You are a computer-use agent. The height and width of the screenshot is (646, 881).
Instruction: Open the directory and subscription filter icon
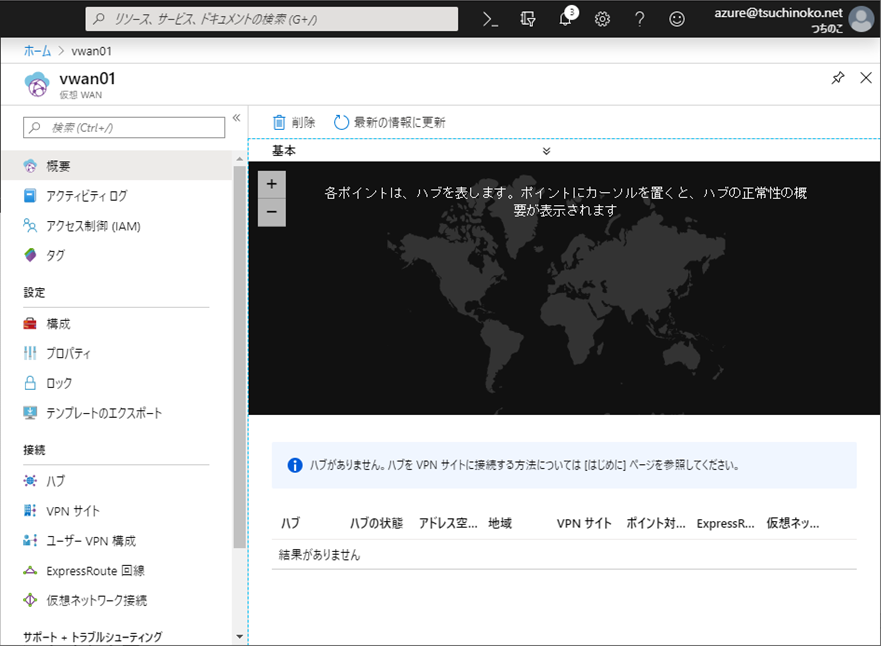pyautogui.click(x=528, y=19)
